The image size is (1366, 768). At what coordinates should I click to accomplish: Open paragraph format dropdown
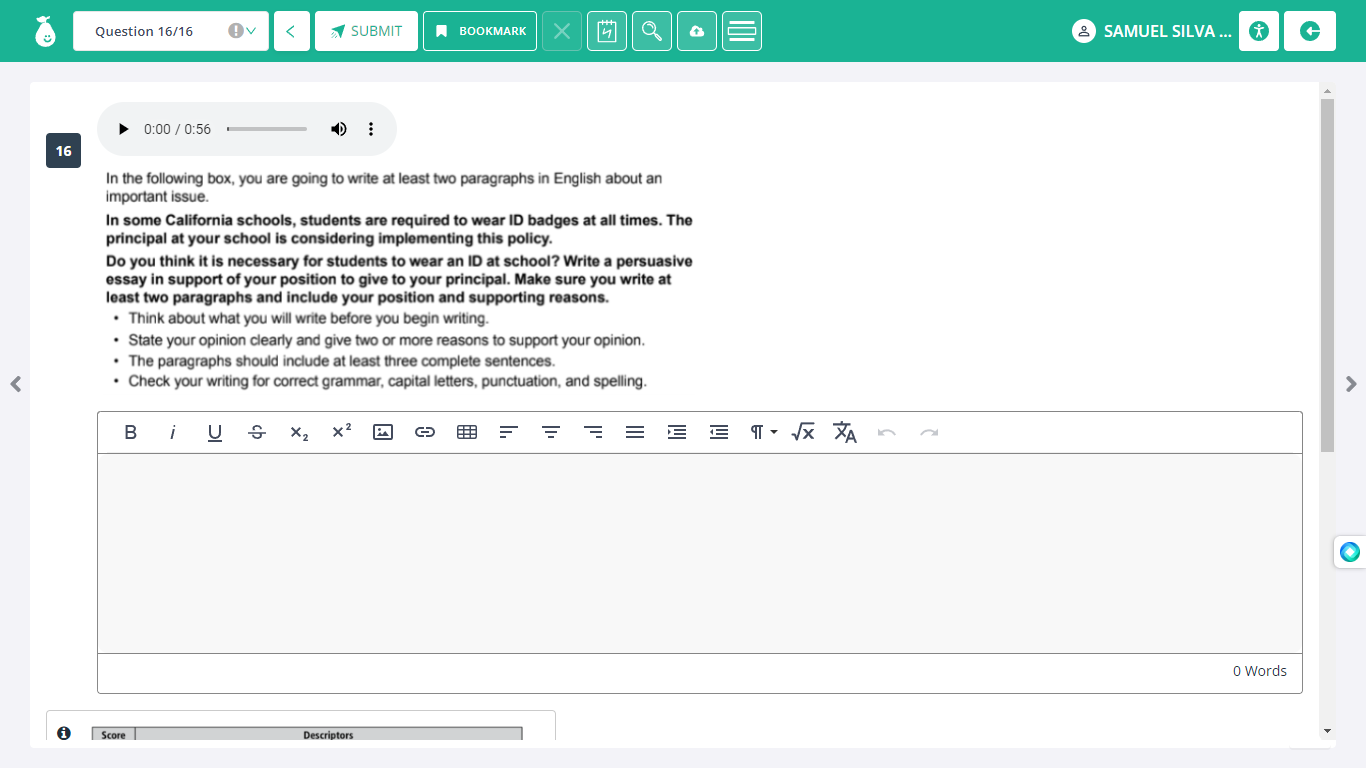point(764,432)
